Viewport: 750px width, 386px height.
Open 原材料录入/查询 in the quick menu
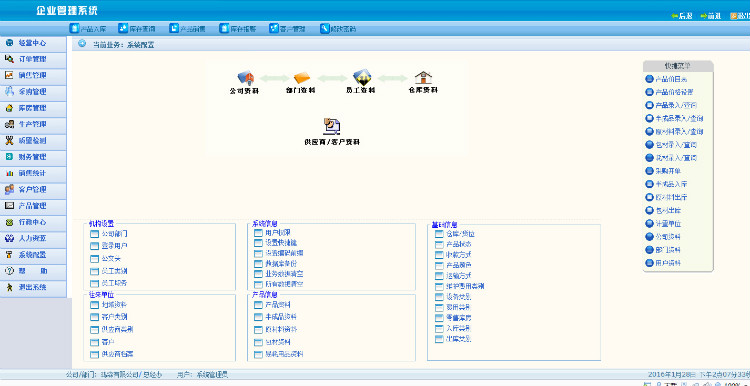tap(679, 131)
